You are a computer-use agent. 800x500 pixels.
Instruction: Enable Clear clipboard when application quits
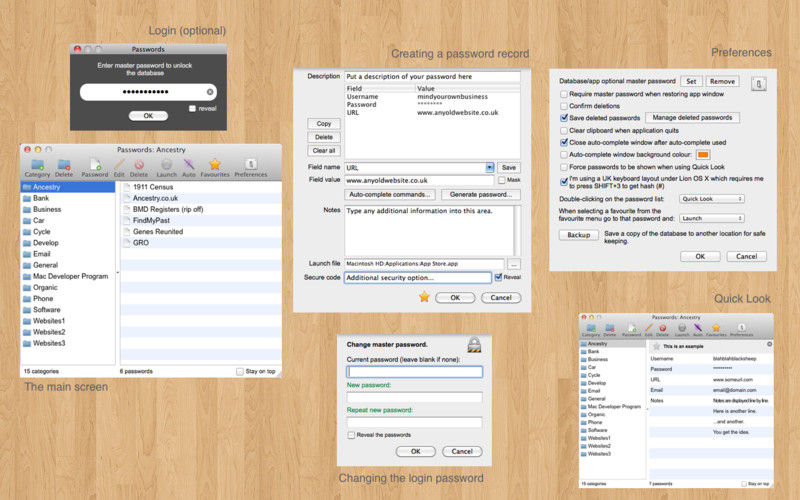[x=564, y=131]
